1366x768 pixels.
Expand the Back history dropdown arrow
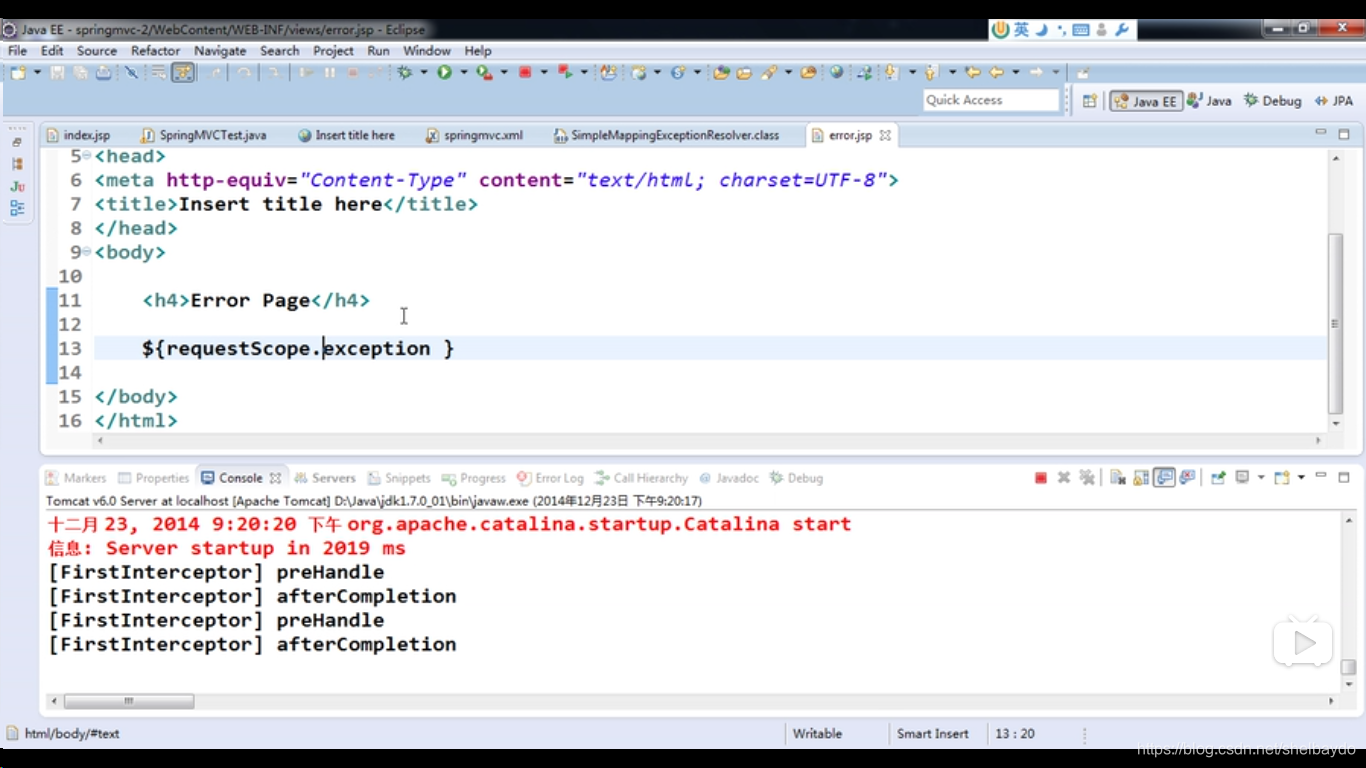[x=1016, y=73]
